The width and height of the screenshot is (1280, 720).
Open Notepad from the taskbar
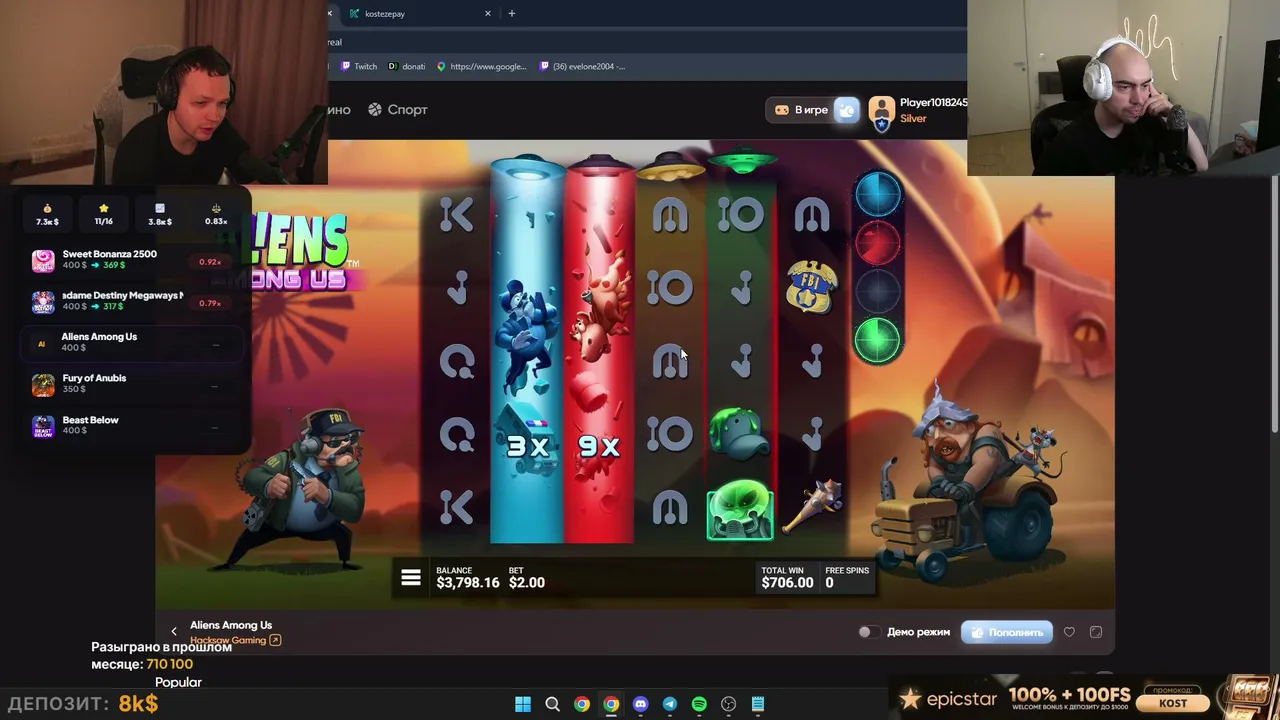(x=758, y=704)
